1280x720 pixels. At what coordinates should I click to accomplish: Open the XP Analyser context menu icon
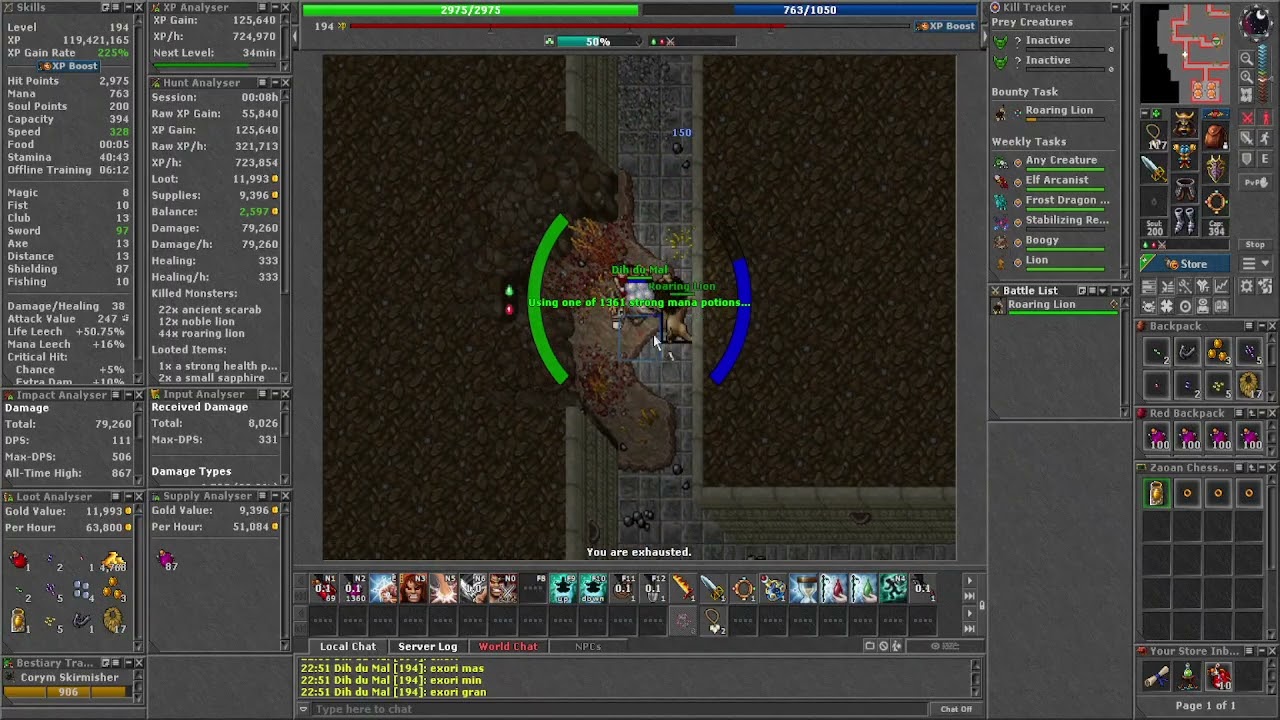click(x=262, y=7)
